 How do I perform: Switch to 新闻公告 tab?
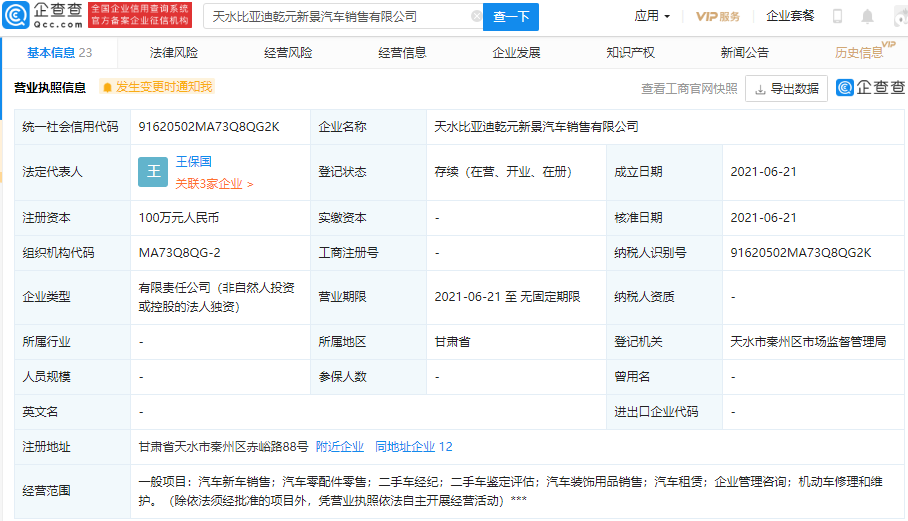pyautogui.click(x=744, y=53)
